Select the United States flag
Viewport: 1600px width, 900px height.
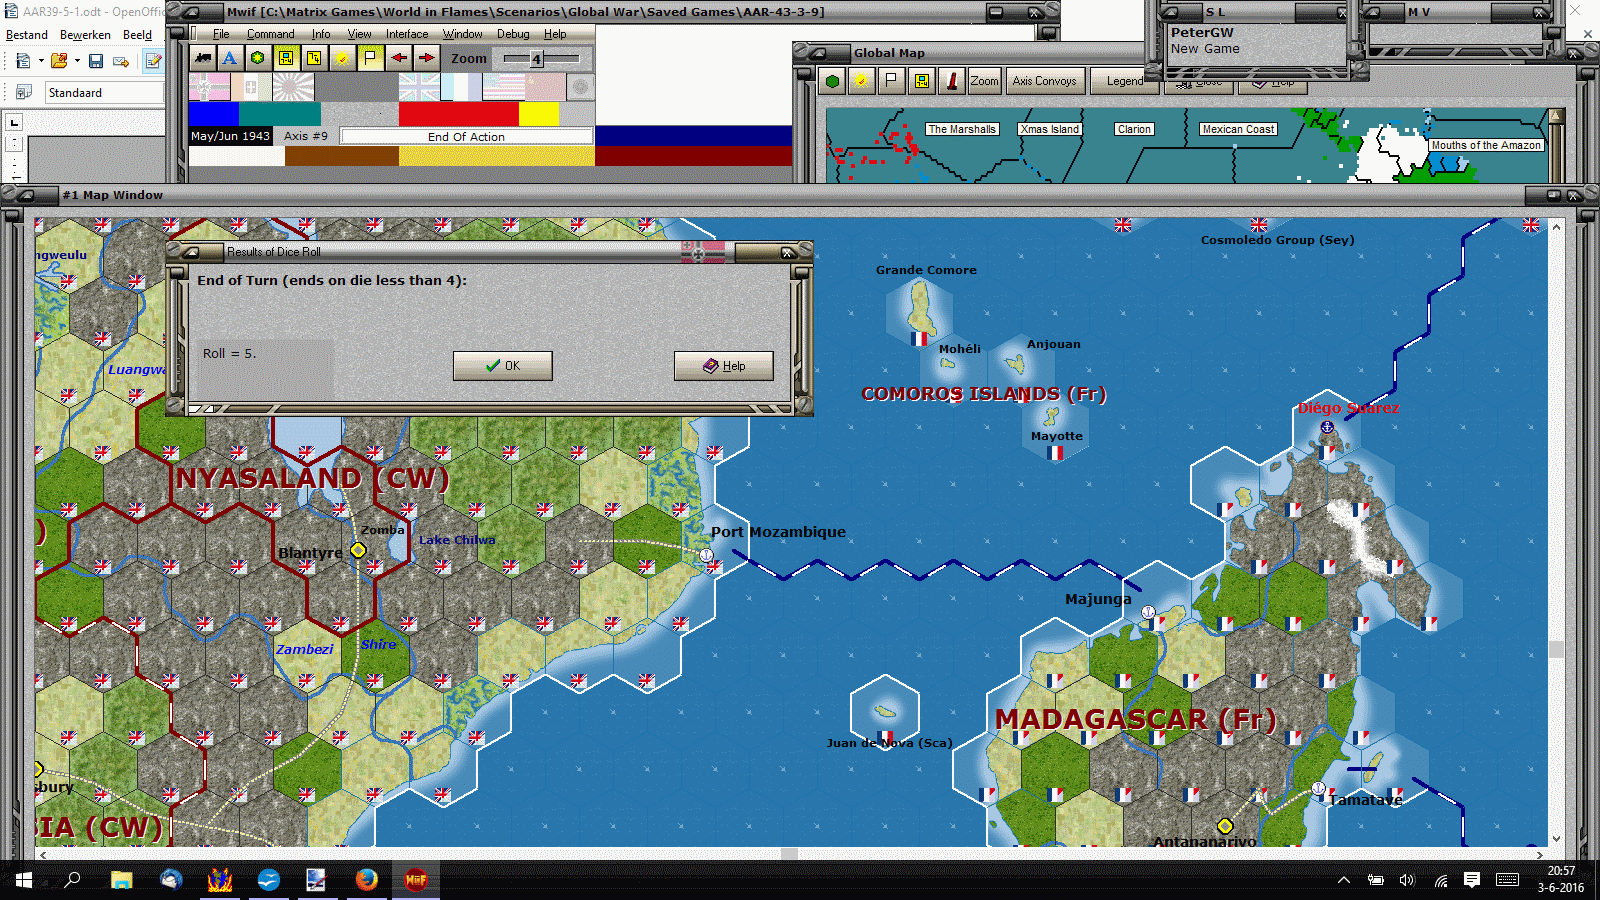point(502,88)
